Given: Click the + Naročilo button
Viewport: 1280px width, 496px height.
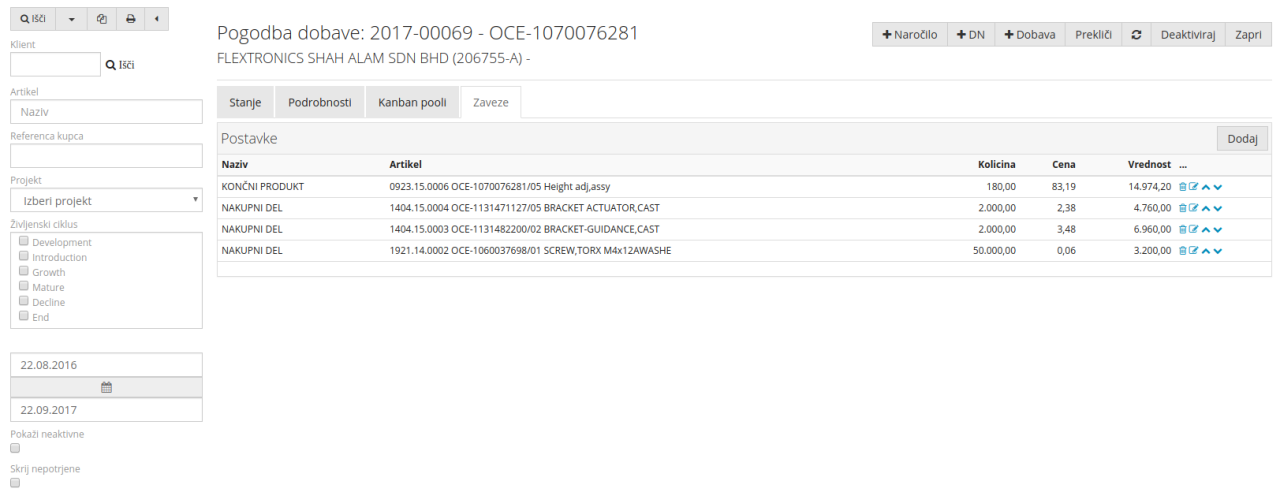Looking at the screenshot, I should click(909, 34).
